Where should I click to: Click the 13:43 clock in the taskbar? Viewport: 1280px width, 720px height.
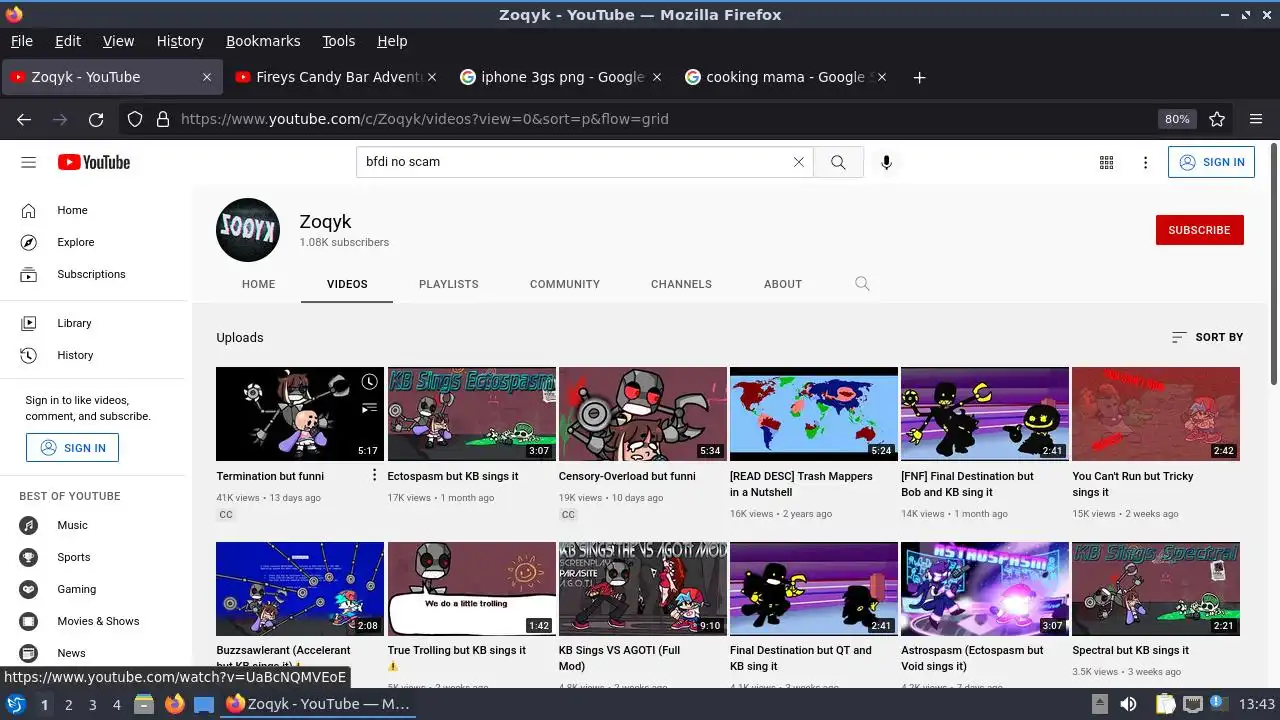coord(1257,704)
